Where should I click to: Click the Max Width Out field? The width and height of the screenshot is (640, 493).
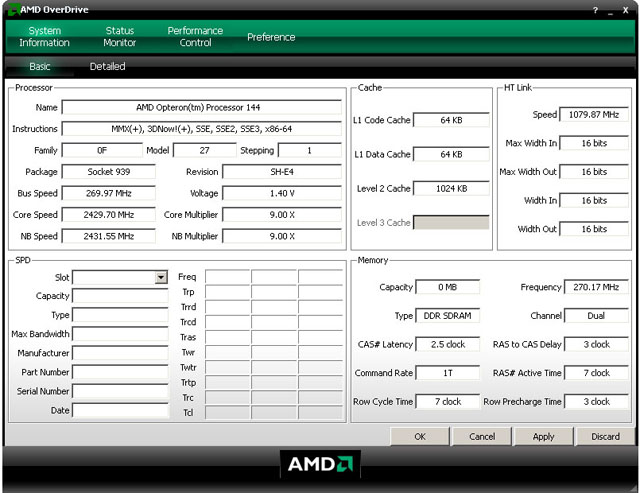click(x=594, y=172)
